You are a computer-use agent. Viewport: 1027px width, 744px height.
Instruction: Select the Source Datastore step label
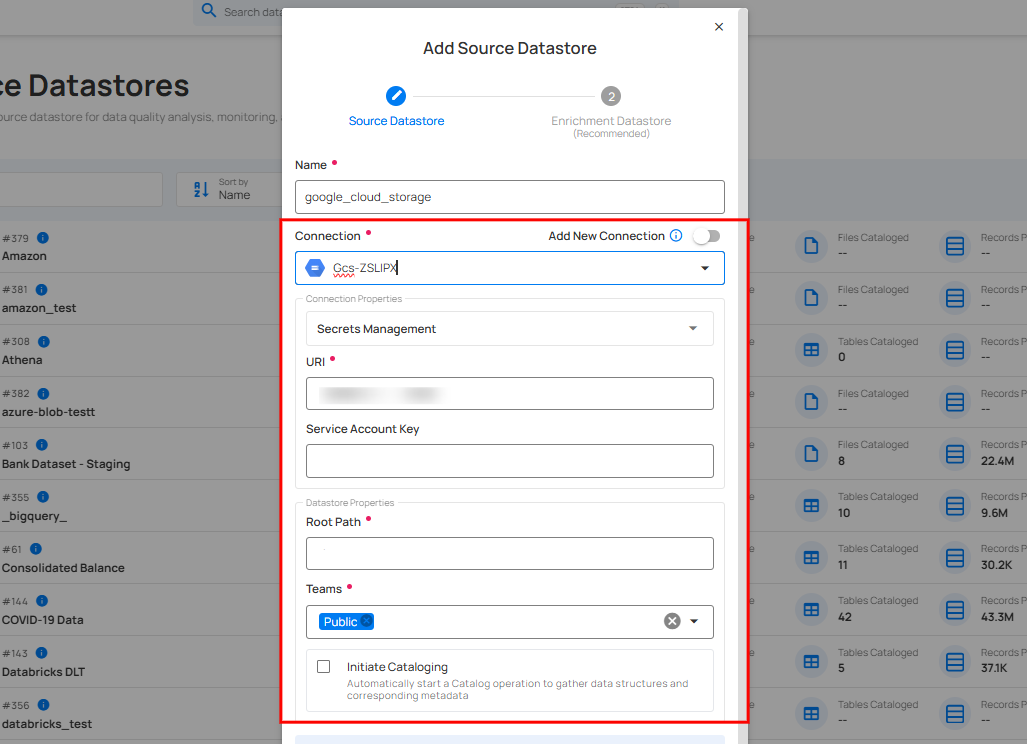(x=396, y=119)
